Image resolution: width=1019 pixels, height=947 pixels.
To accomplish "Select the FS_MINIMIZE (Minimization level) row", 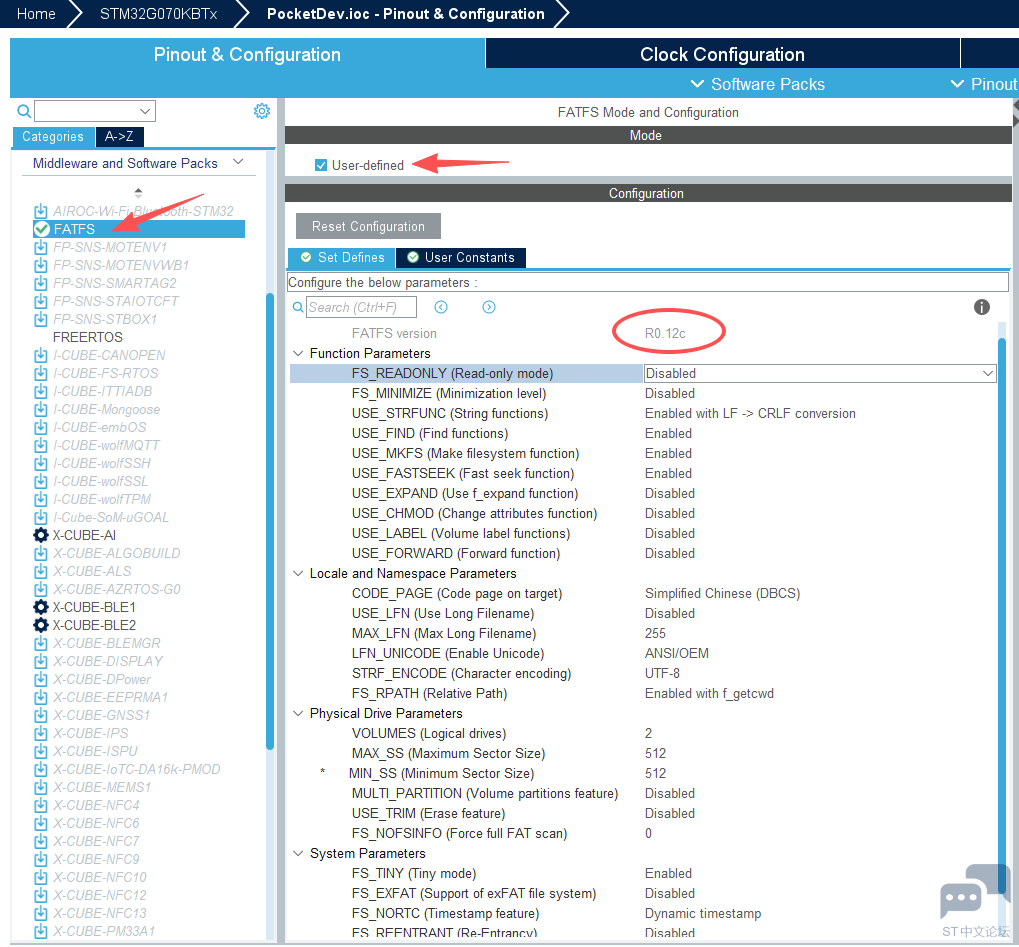I will pyautogui.click(x=643, y=393).
